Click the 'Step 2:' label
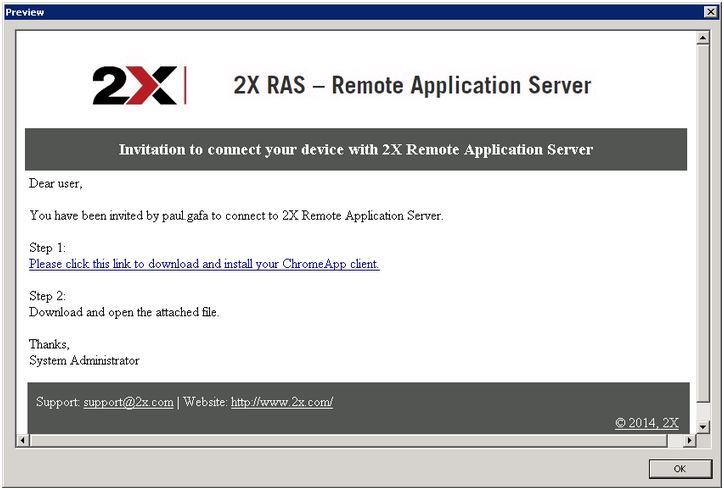 pyautogui.click(x=48, y=296)
